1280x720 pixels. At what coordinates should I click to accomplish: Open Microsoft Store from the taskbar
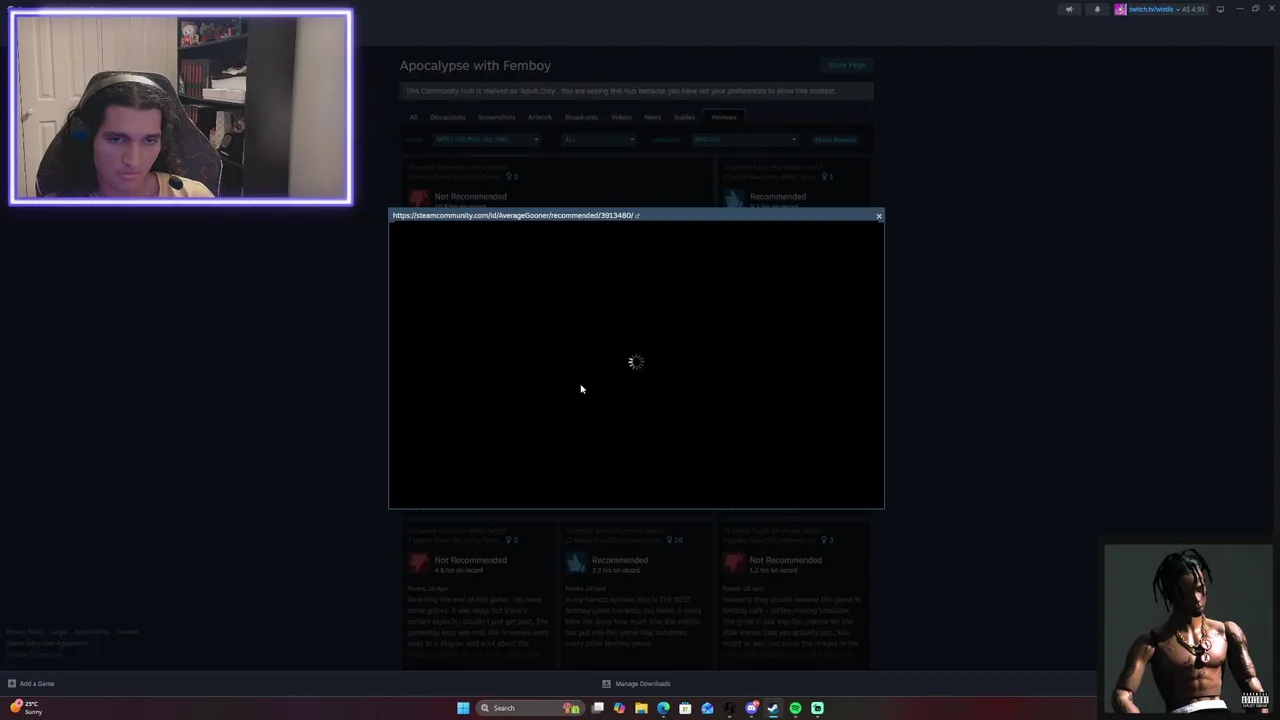(685, 708)
